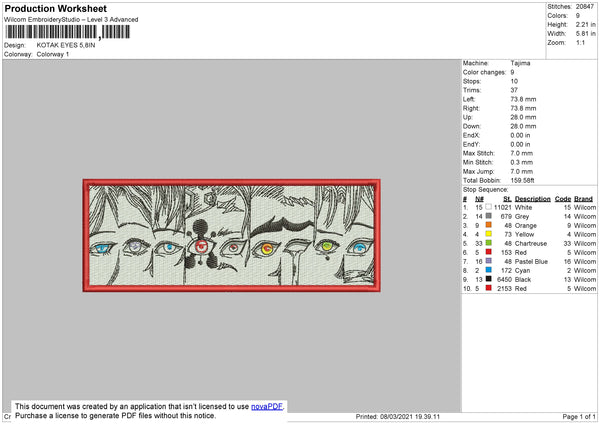Click the White color swatch in stop sequence
600x424 pixels.
pyautogui.click(x=488, y=207)
